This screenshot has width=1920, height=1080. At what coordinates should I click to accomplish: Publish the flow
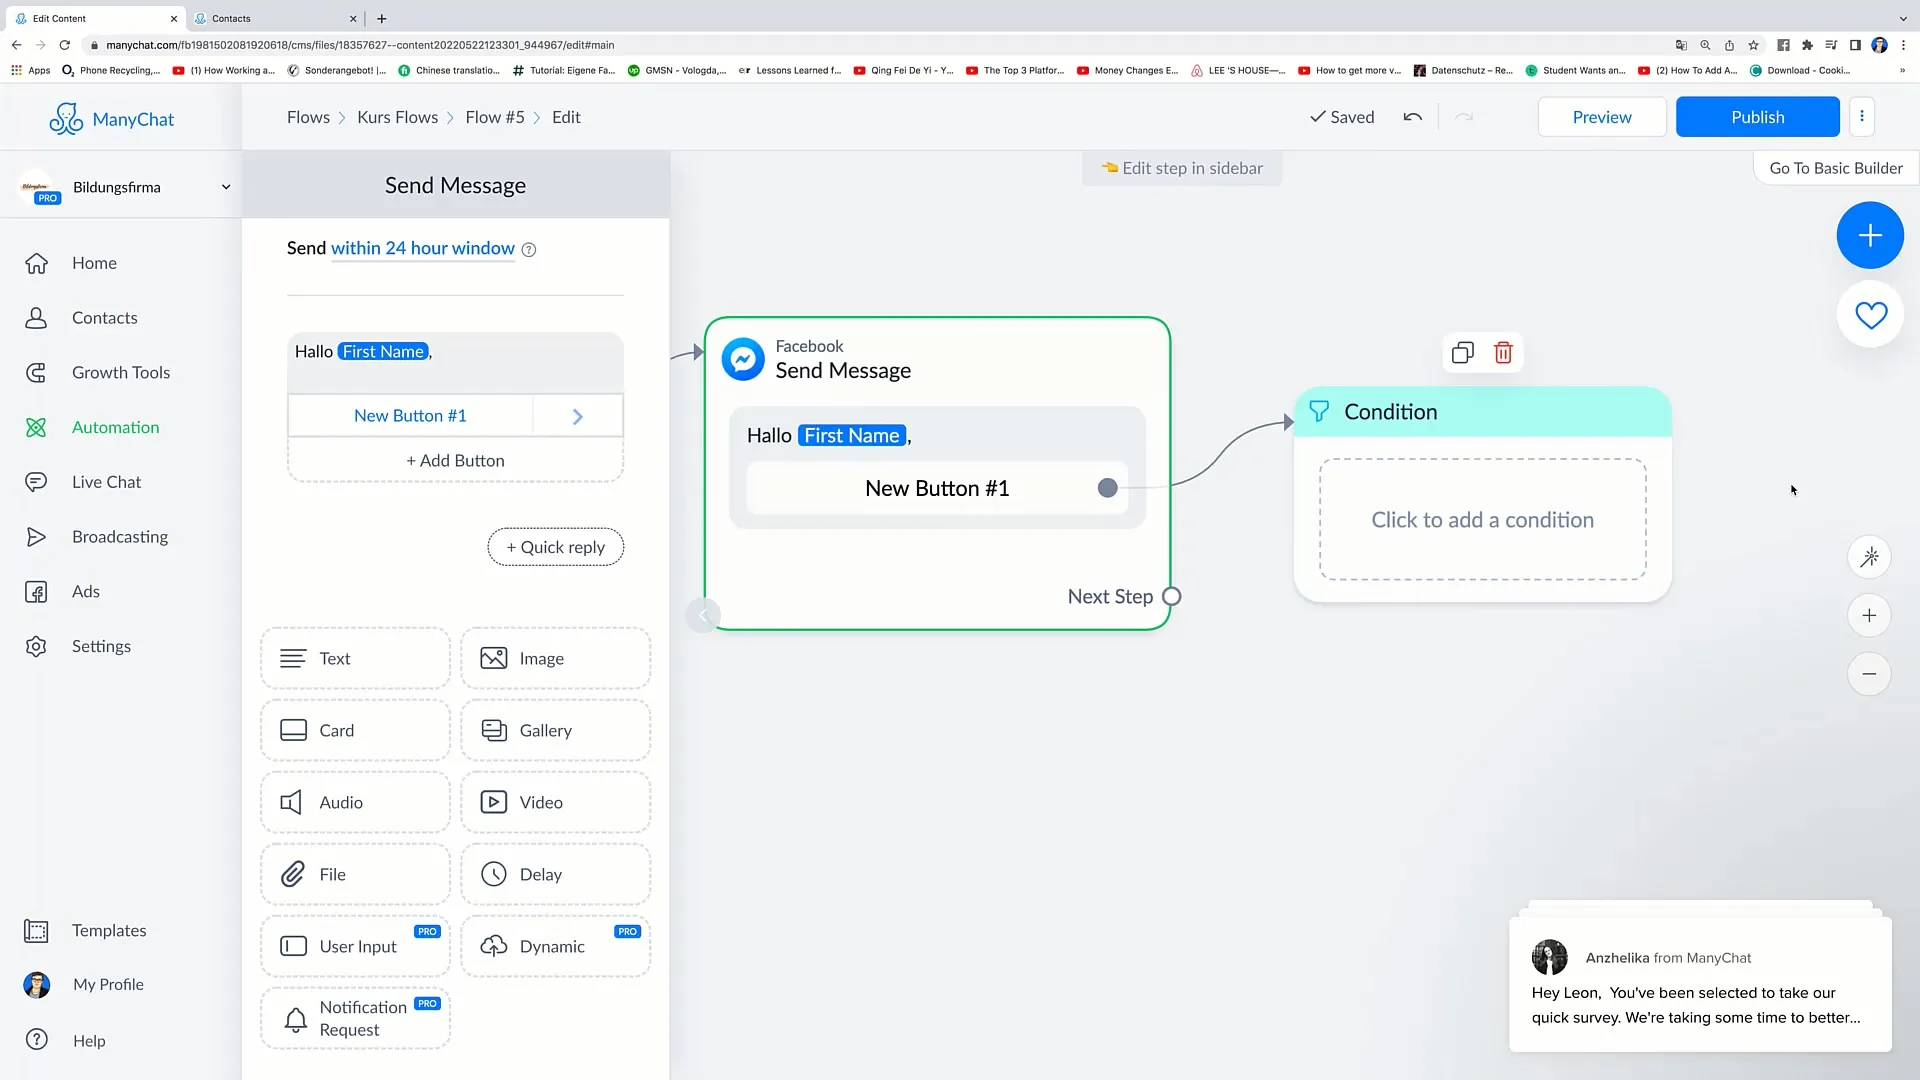point(1757,117)
